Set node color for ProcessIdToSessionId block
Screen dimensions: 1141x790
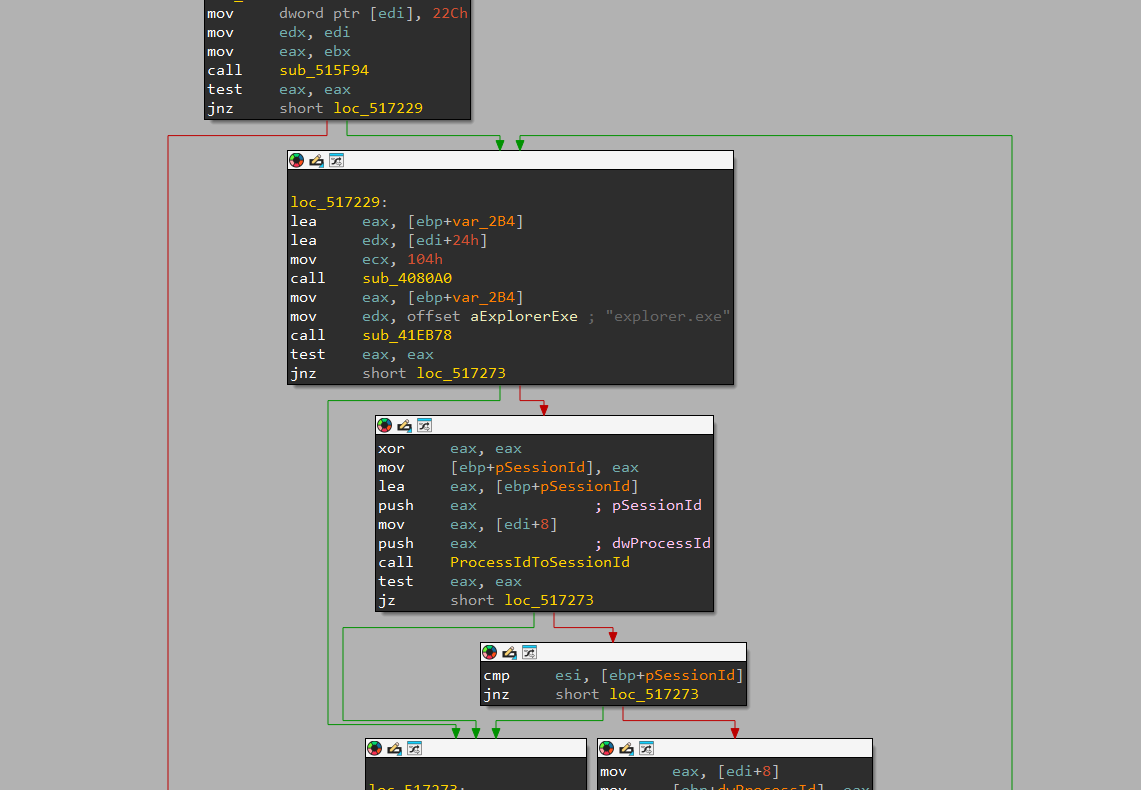tap(384, 425)
